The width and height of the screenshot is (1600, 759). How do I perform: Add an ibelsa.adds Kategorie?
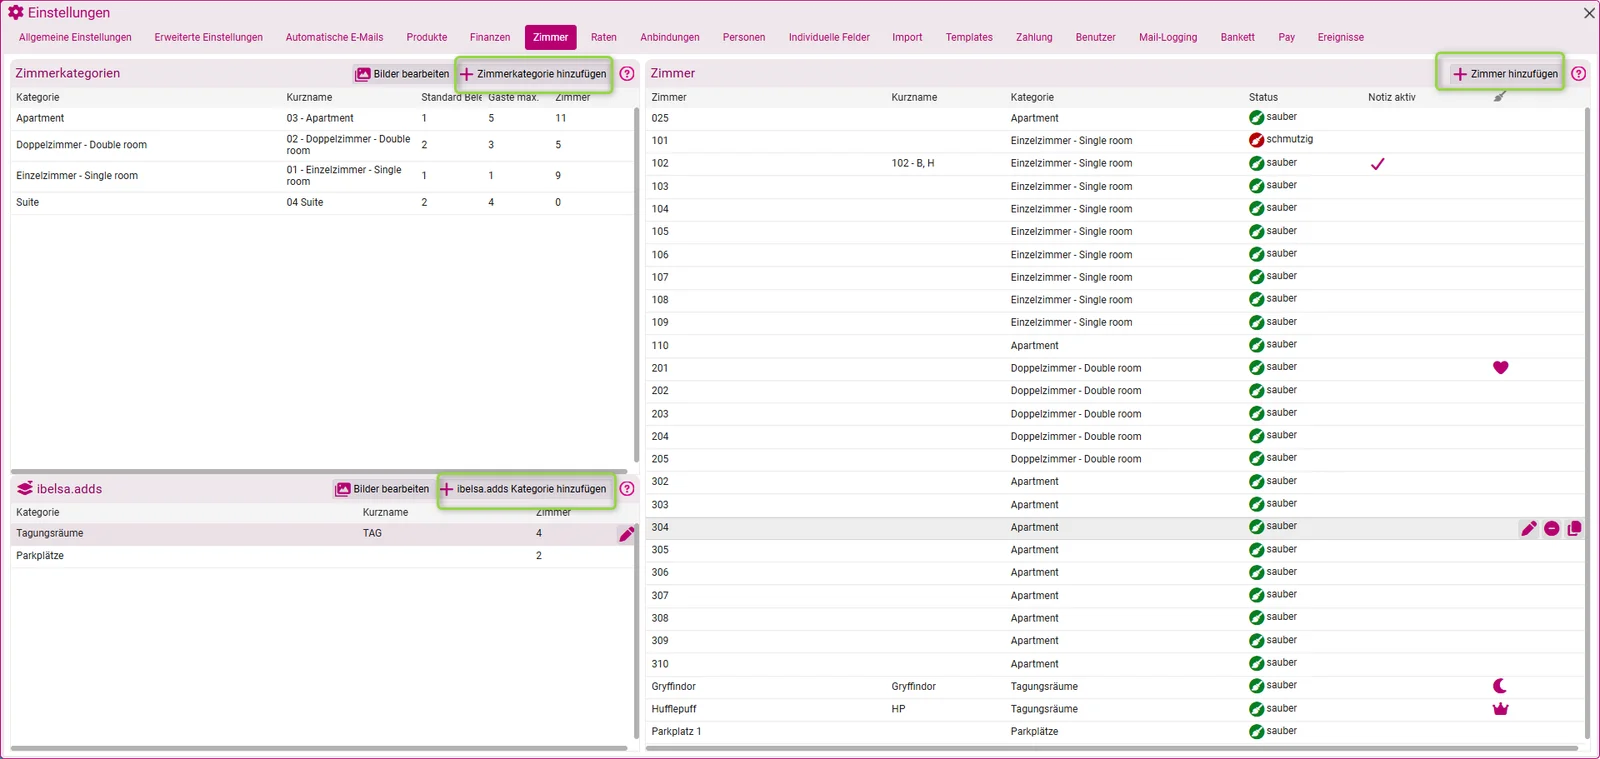[523, 489]
